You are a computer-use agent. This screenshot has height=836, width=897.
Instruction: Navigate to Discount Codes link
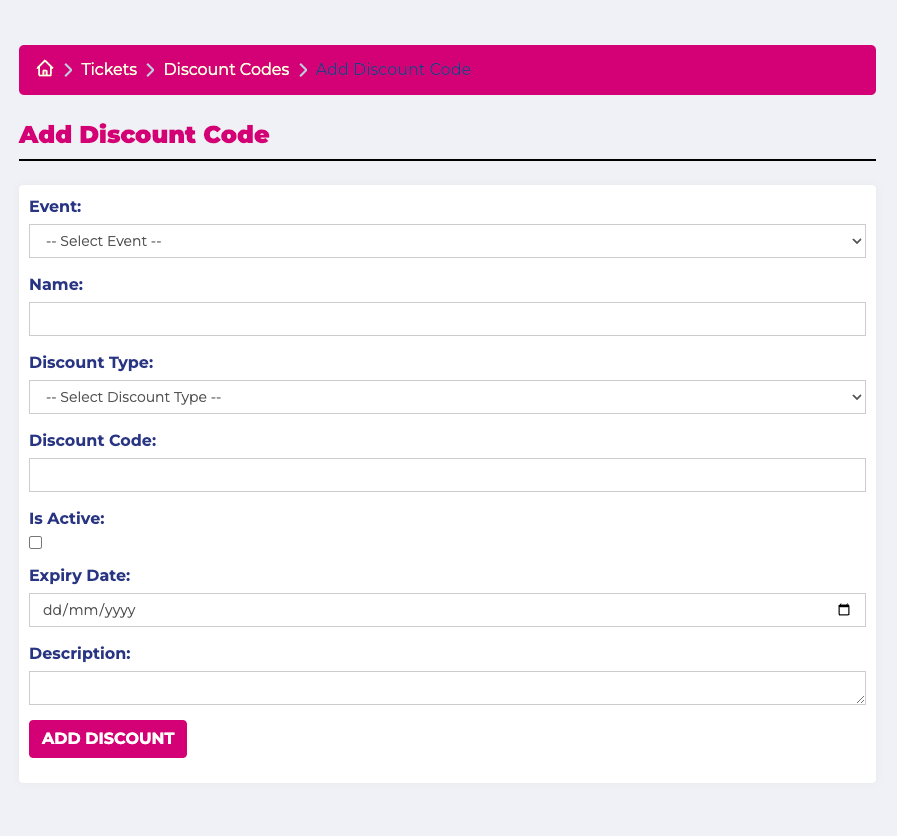[226, 69]
